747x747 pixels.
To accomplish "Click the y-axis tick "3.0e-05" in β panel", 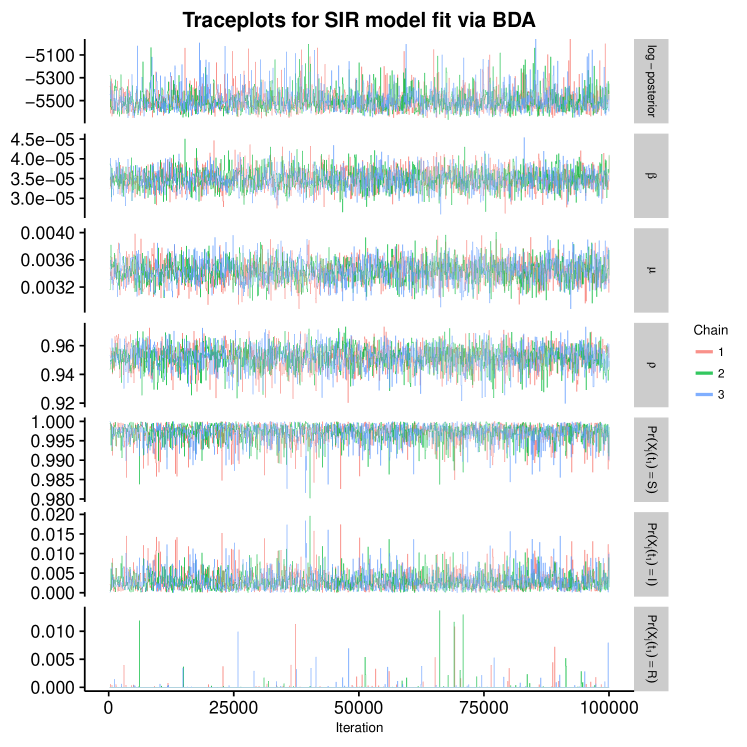I will (43, 199).
